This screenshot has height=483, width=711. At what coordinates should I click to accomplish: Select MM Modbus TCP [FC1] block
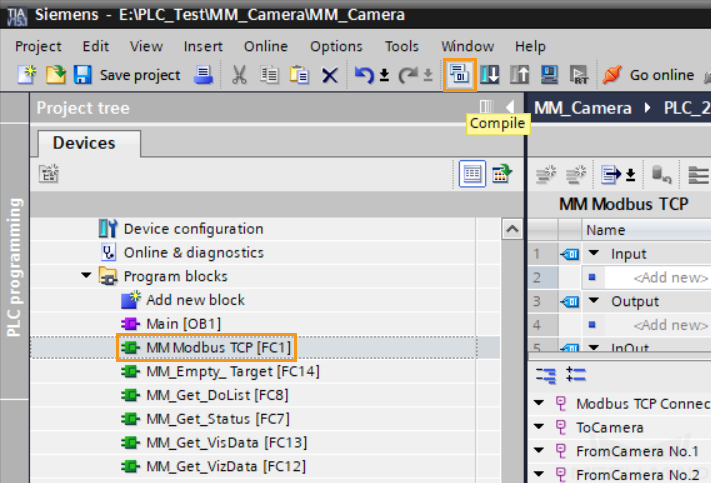coord(206,348)
